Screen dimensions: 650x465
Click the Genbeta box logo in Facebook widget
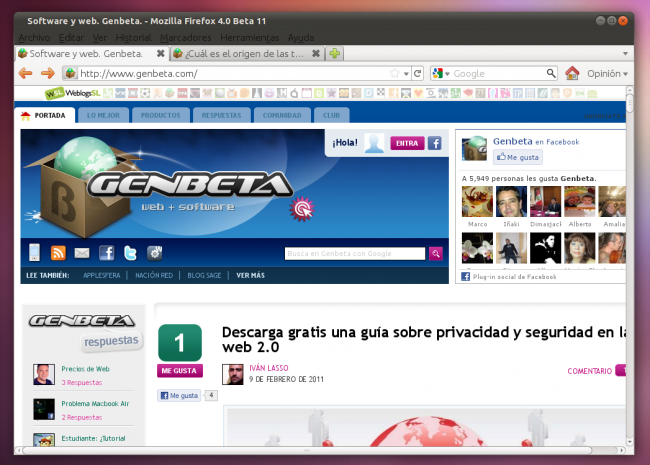(x=475, y=148)
